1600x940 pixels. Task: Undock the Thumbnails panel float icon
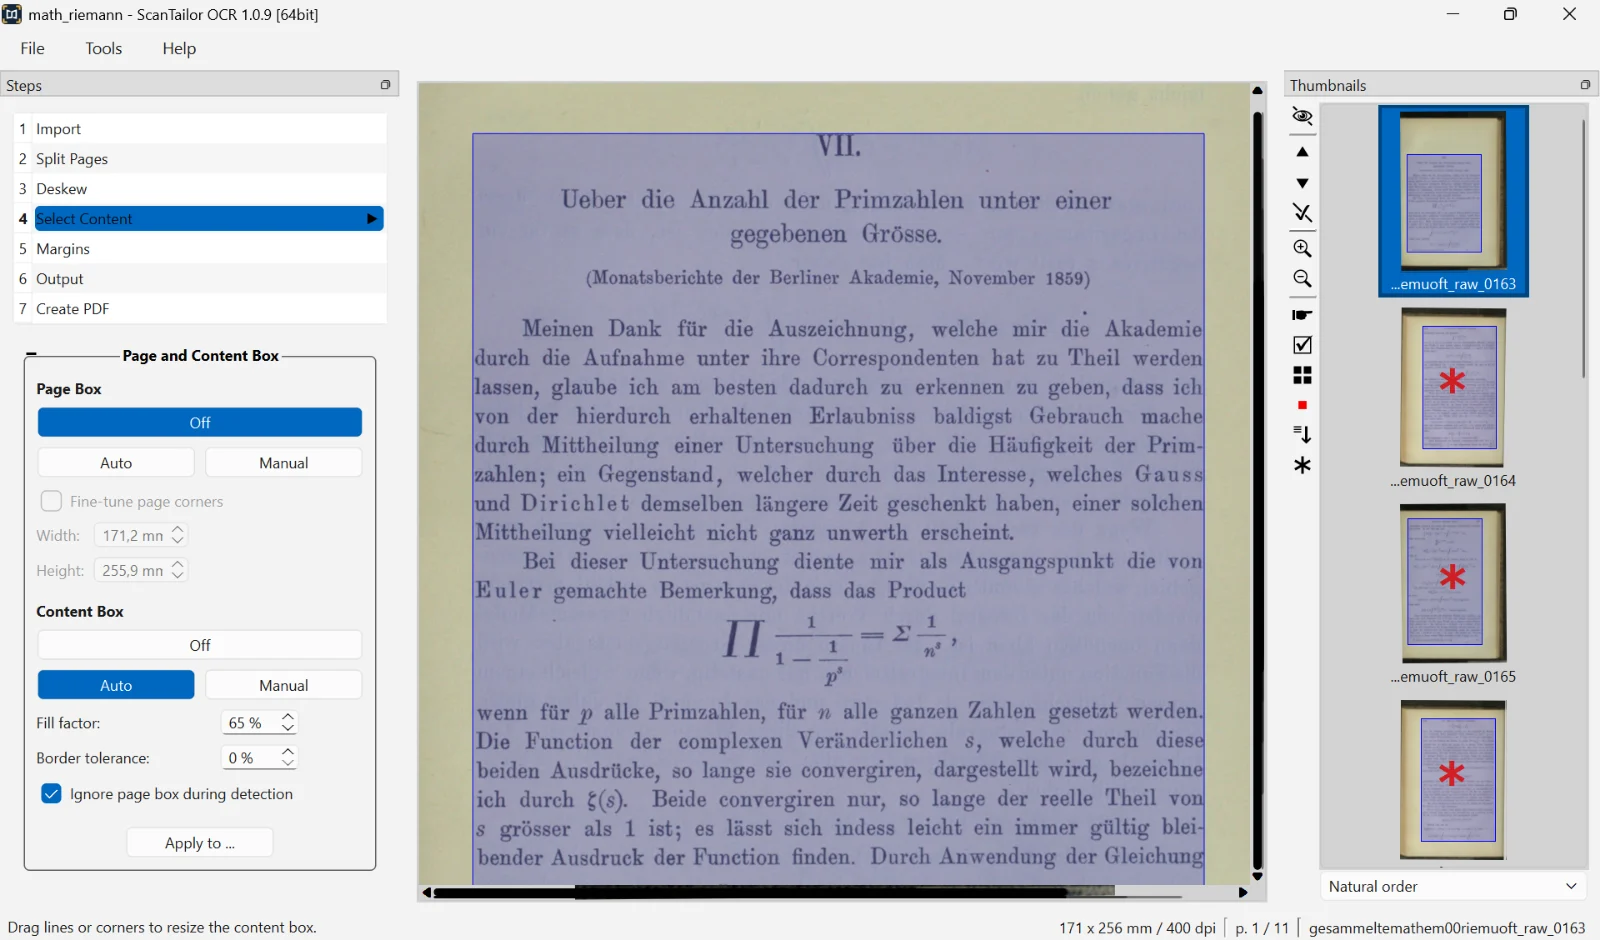point(1585,85)
